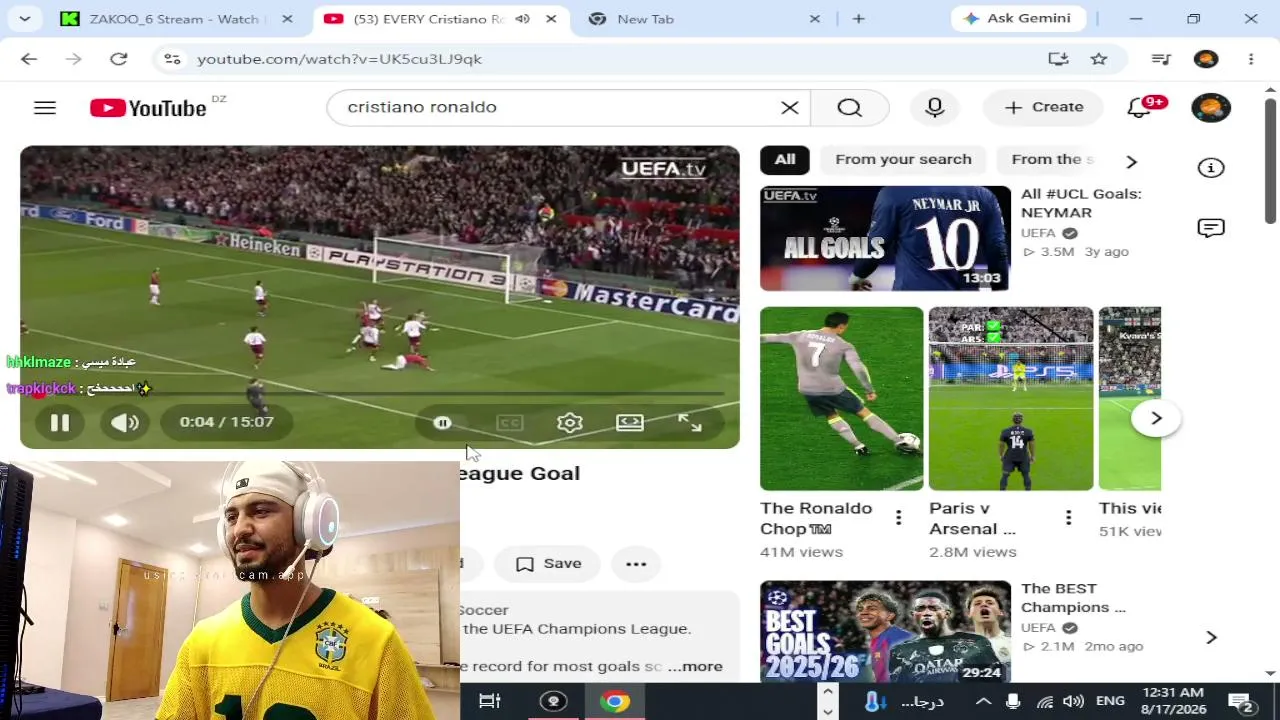Image resolution: width=1280 pixels, height=720 pixels.
Task: Open the Ronaldo number 7 short thumbnail
Action: (x=842, y=398)
